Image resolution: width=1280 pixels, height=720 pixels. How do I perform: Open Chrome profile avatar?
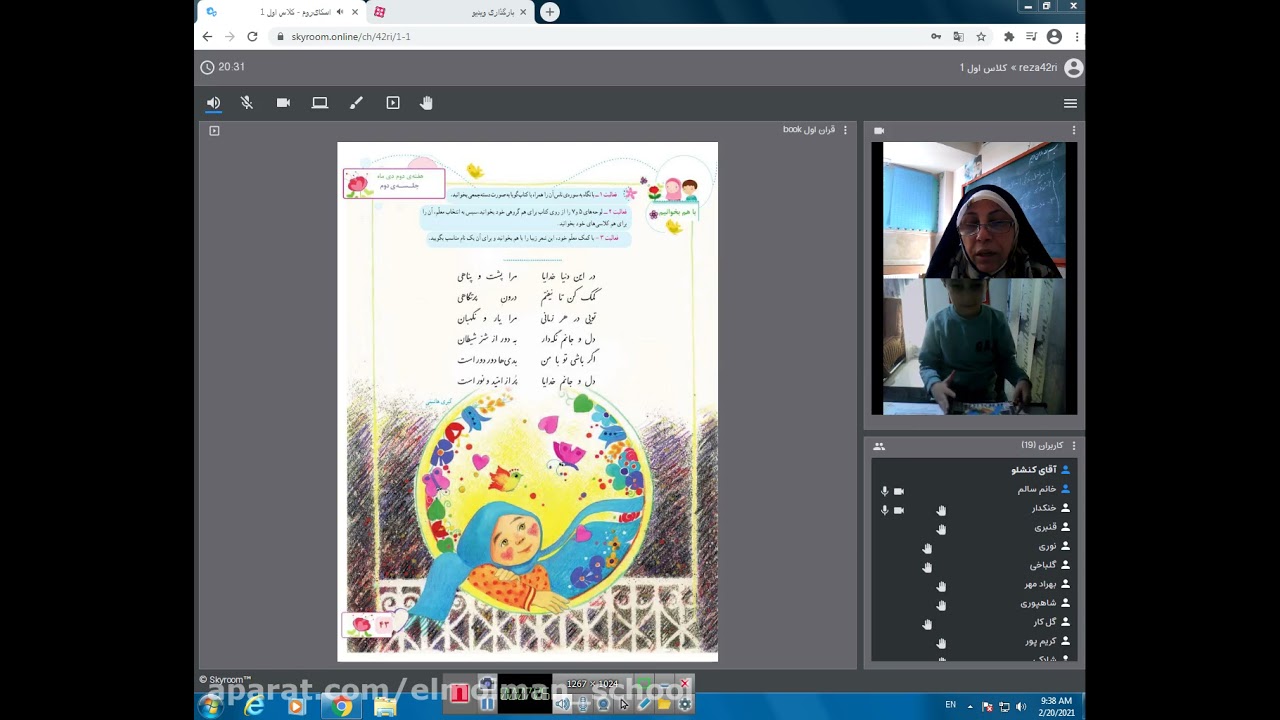[1054, 36]
